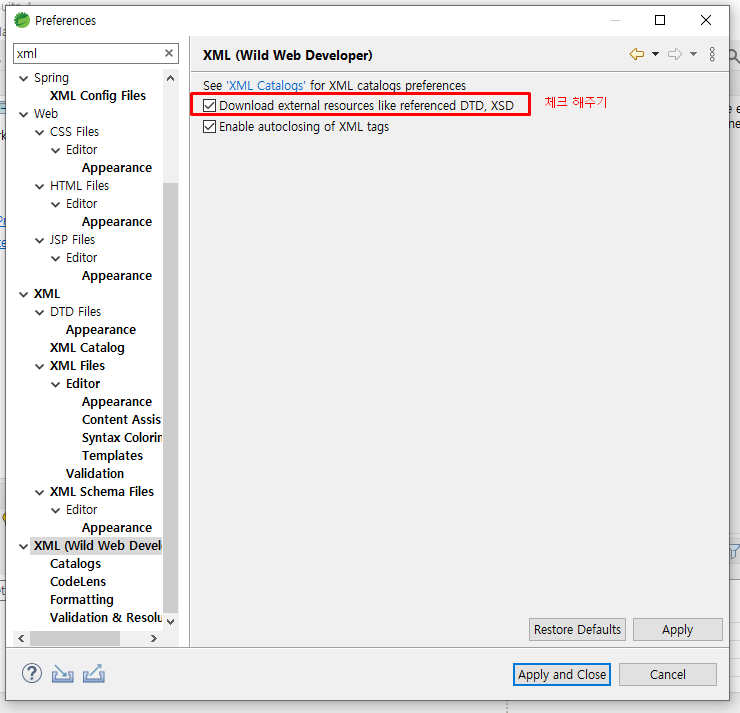Click tree scroll down arrow
This screenshot has width=740, height=713.
pos(170,621)
